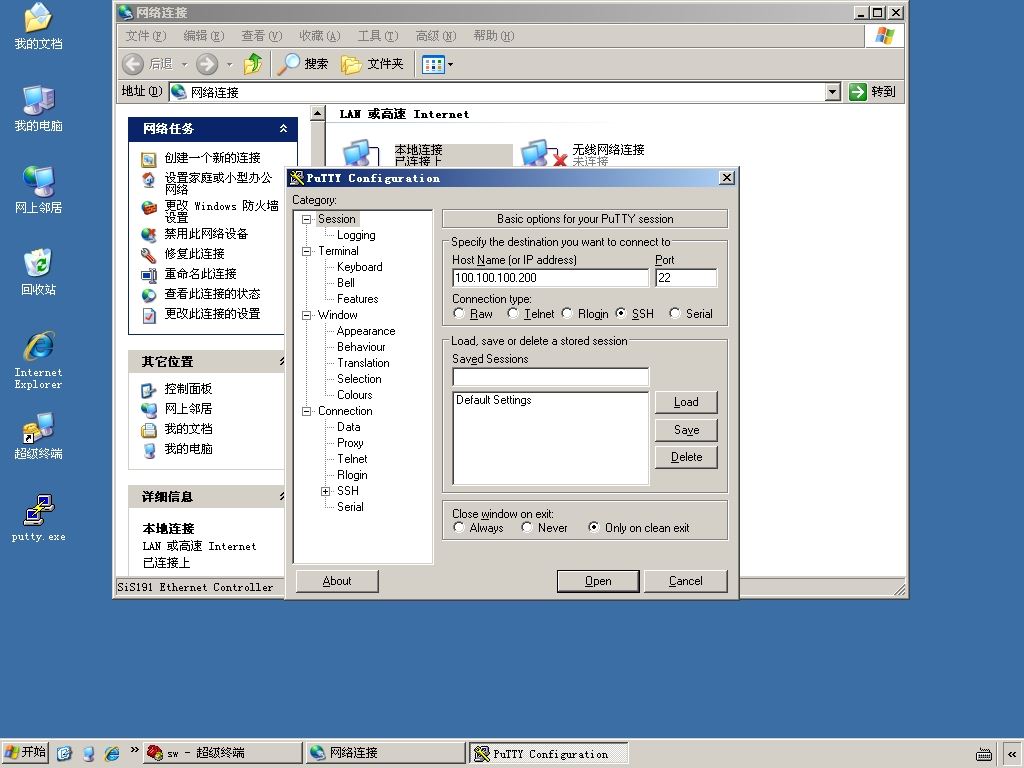Click the PuTTY icon in dialog title bar
1024x768 pixels.
click(x=296, y=178)
